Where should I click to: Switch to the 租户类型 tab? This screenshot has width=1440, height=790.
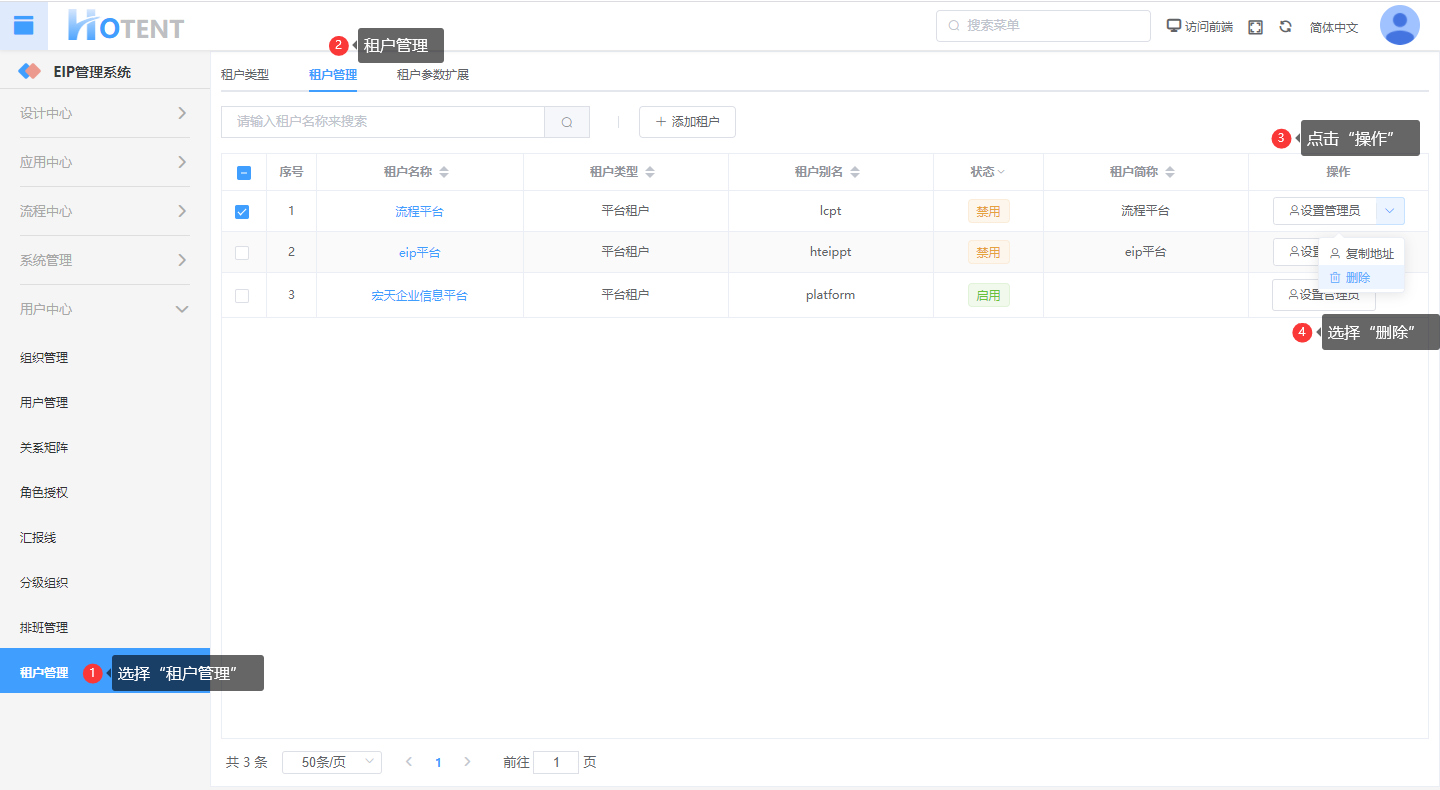tap(245, 74)
